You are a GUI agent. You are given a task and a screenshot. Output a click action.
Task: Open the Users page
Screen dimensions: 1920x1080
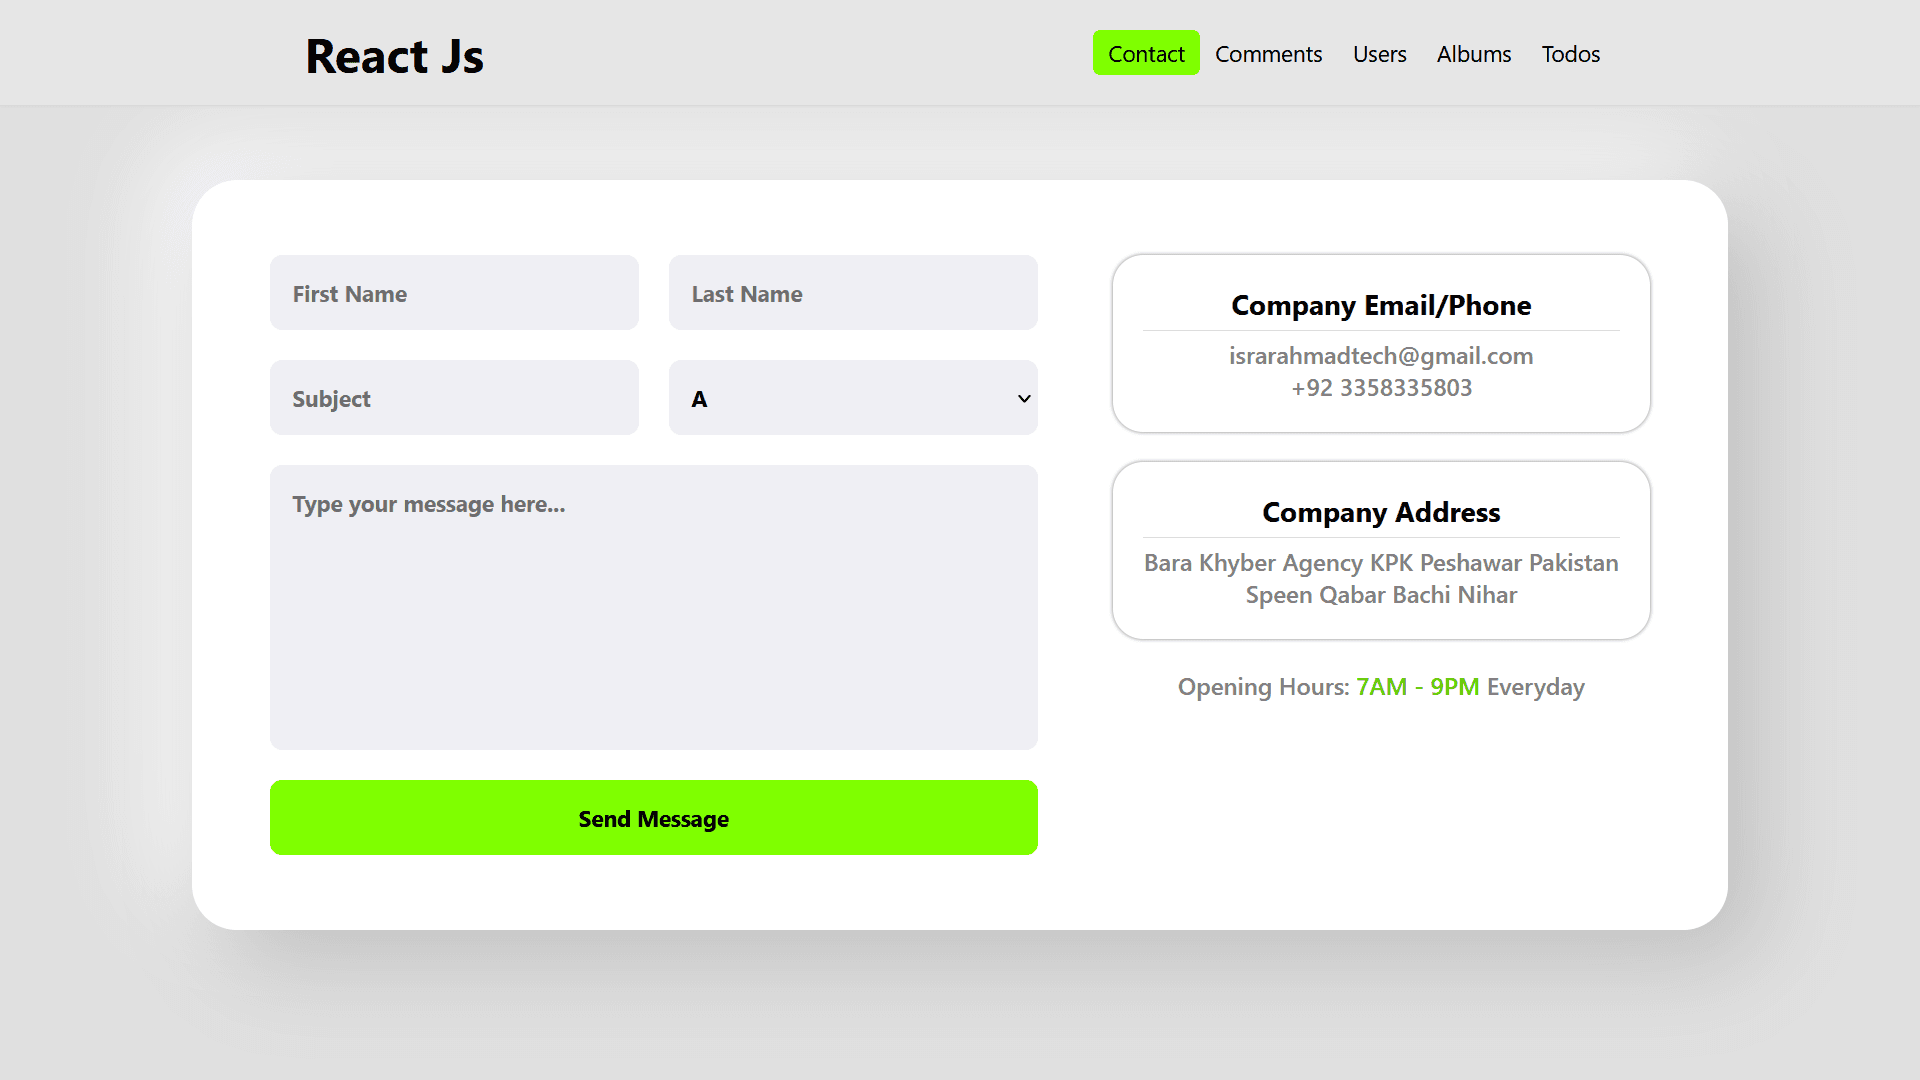1379,54
